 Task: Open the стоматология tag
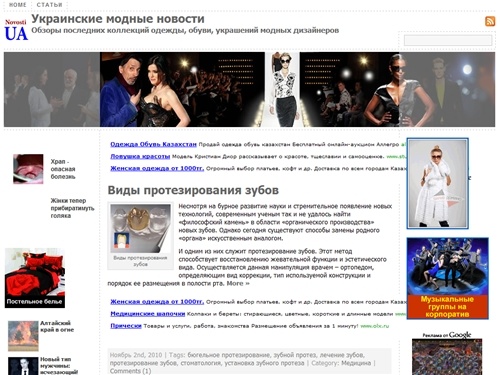[200, 363]
